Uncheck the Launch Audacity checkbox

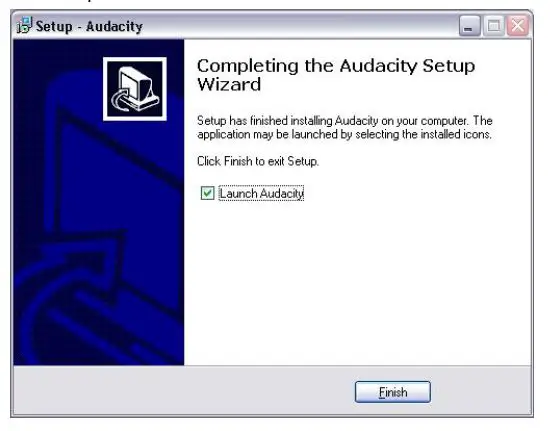pyautogui.click(x=207, y=193)
